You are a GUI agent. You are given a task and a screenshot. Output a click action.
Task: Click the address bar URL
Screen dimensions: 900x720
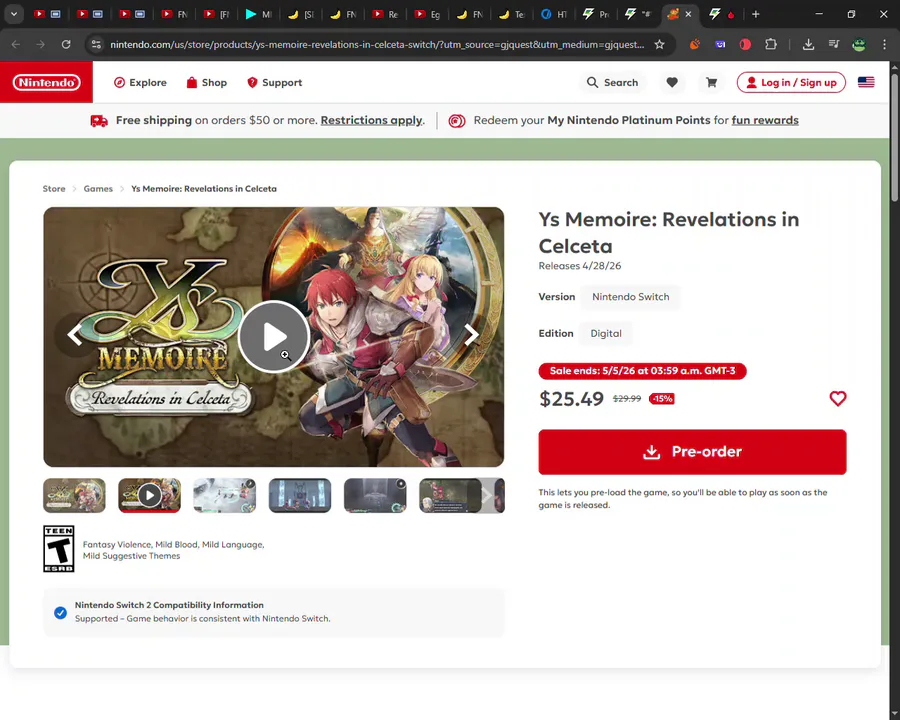point(377,44)
